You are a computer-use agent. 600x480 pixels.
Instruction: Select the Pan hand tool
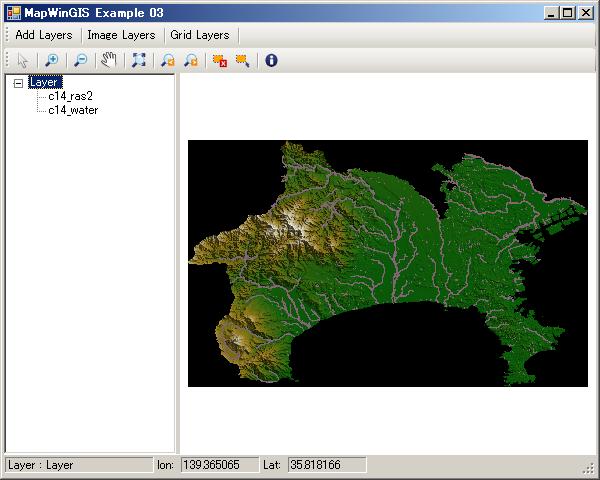109,60
